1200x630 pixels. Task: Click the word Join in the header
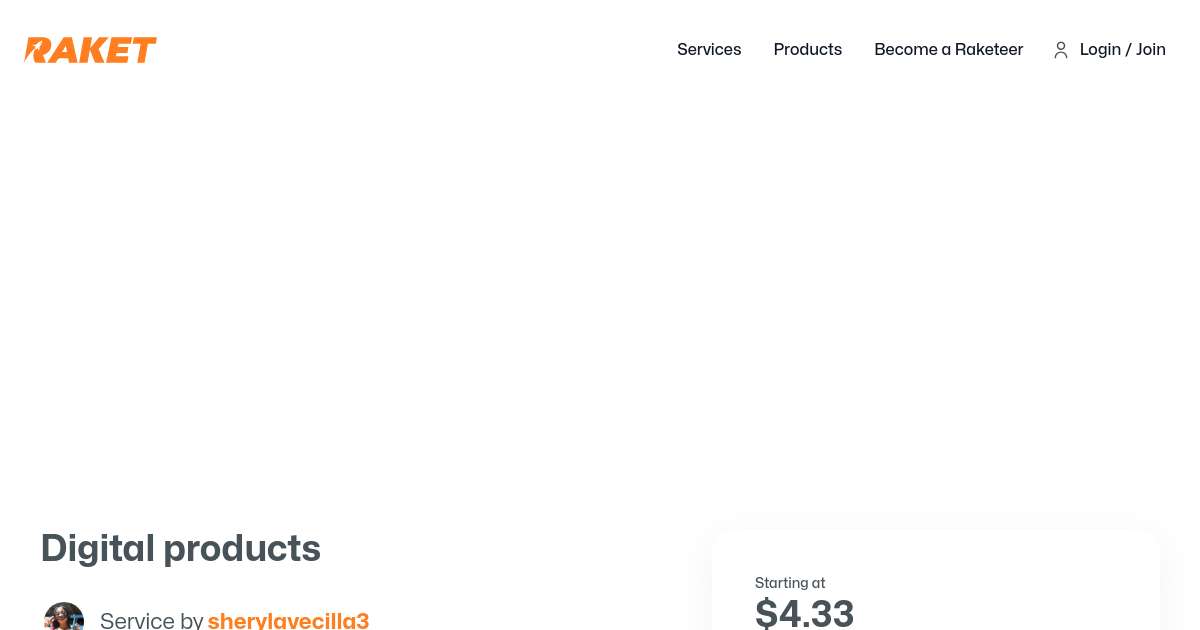coord(1151,49)
